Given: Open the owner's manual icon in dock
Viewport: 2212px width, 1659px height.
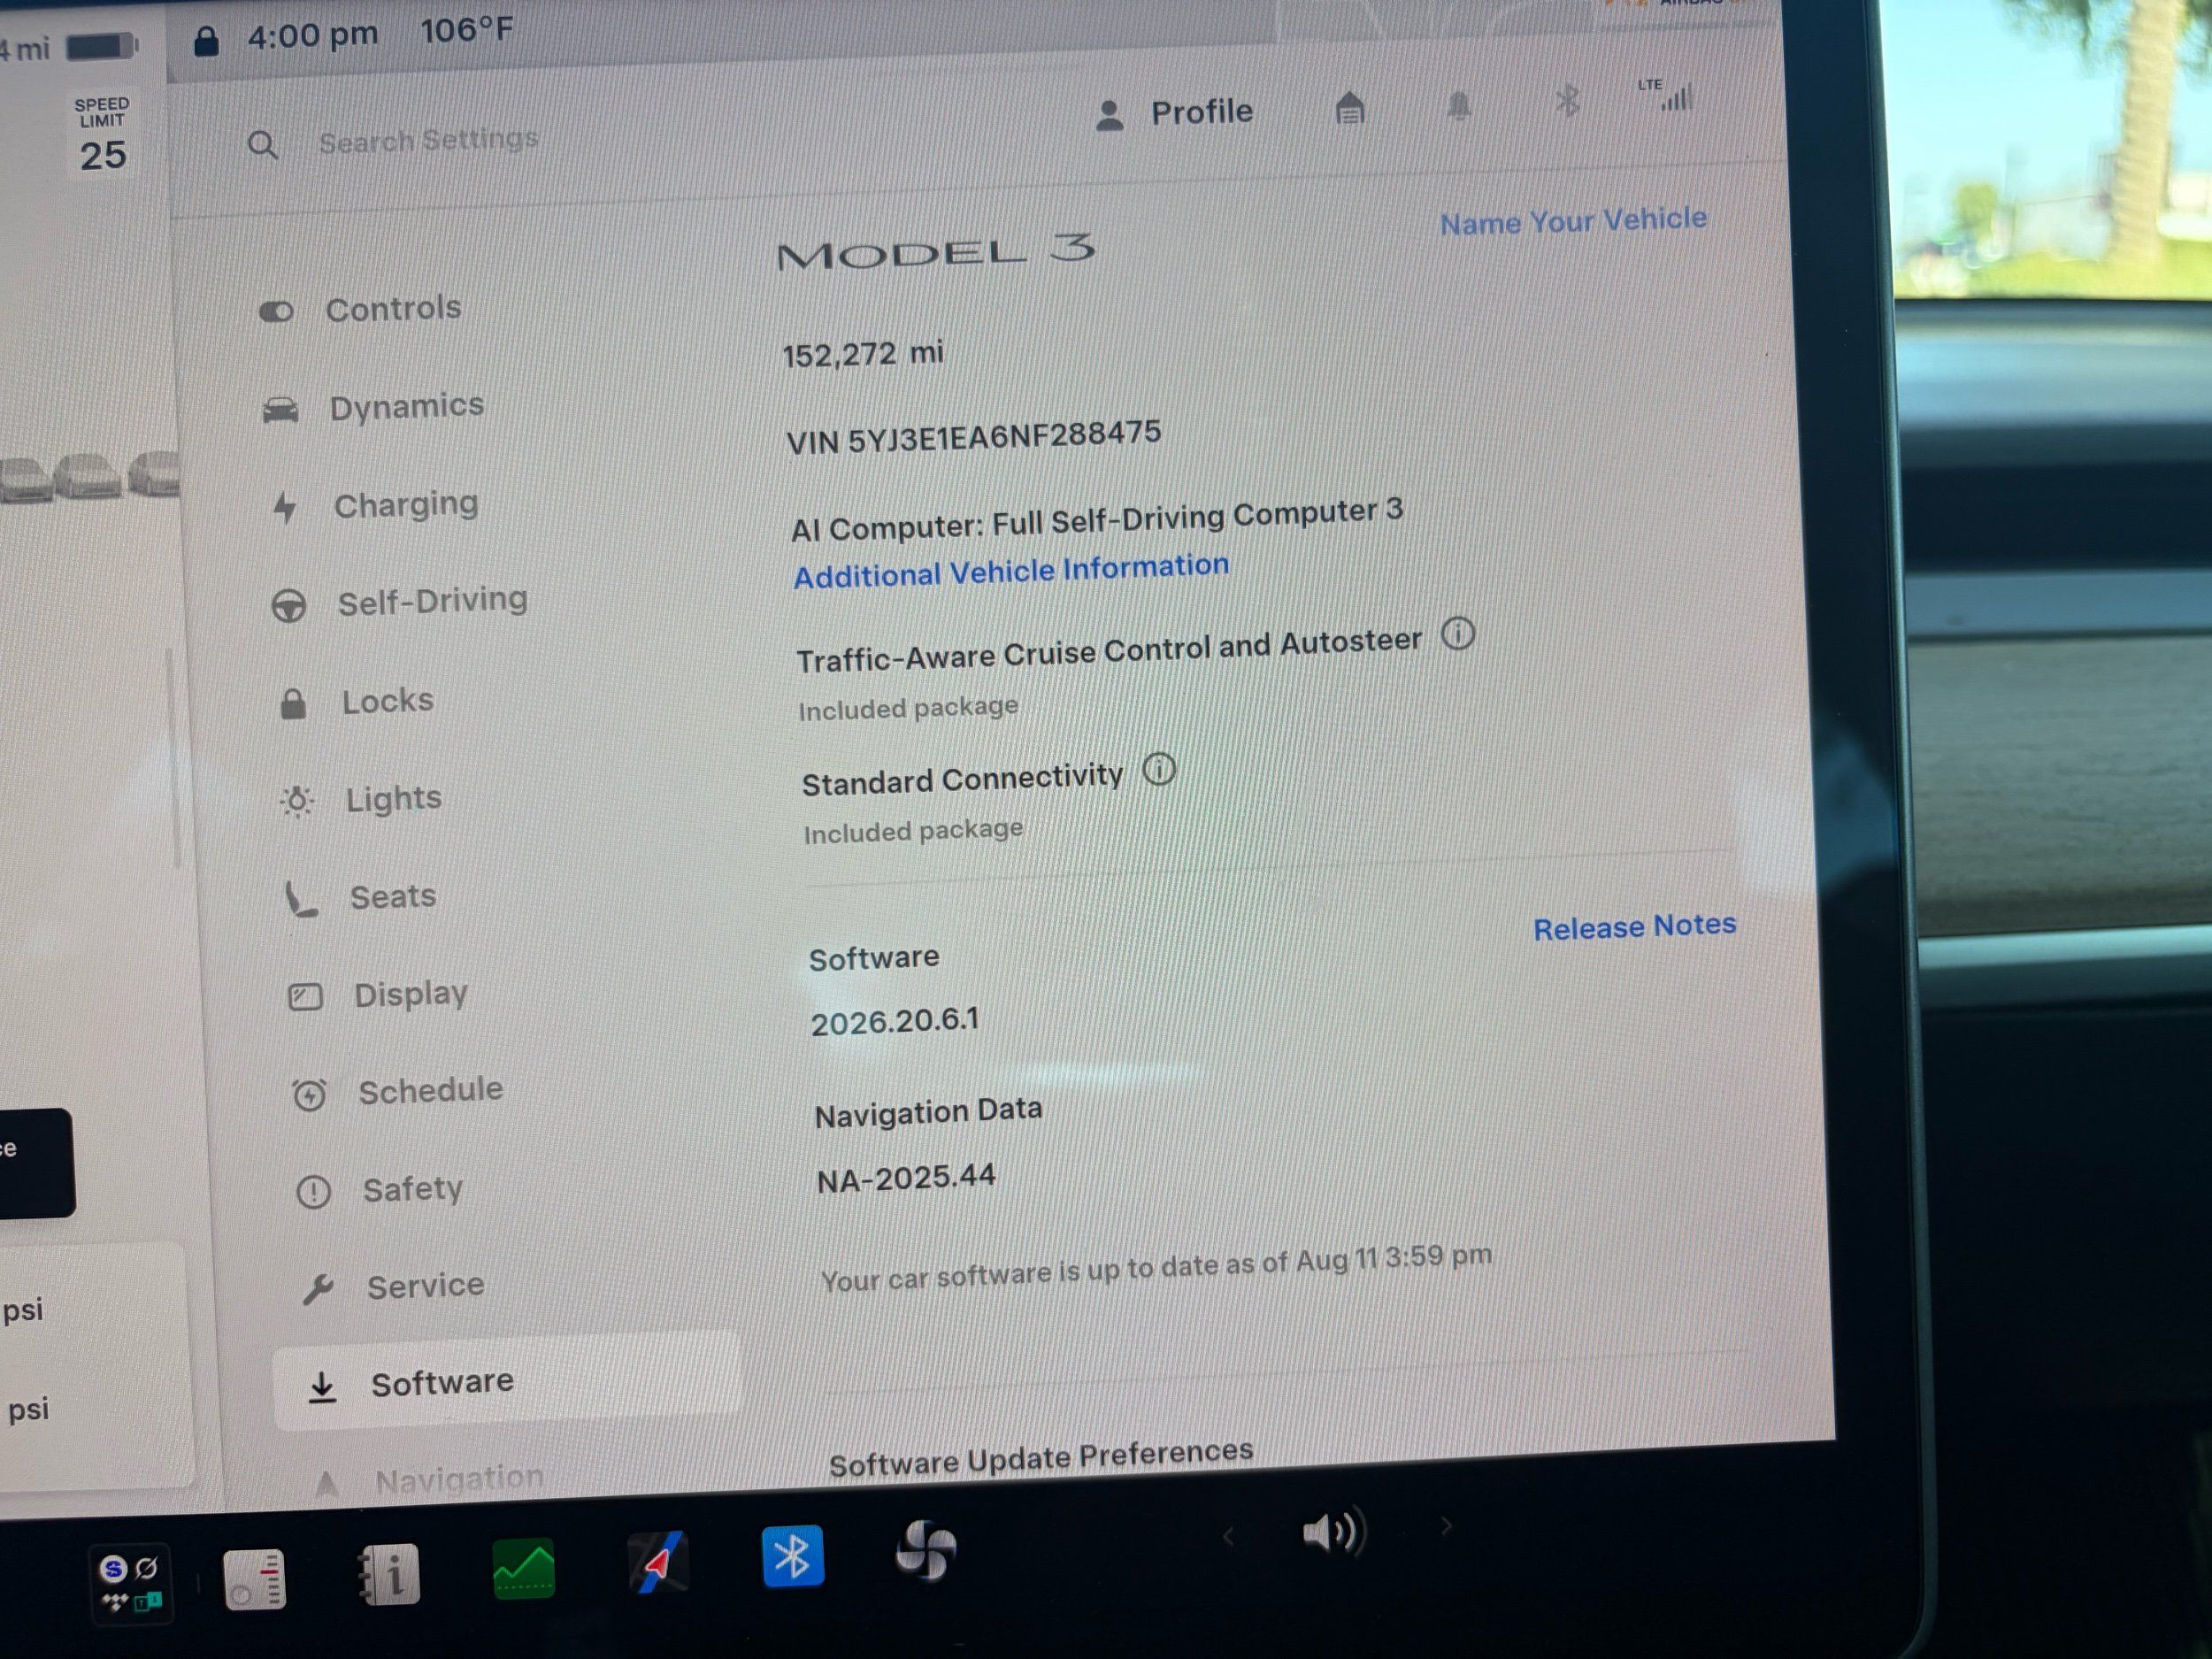Looking at the screenshot, I should (389, 1575).
